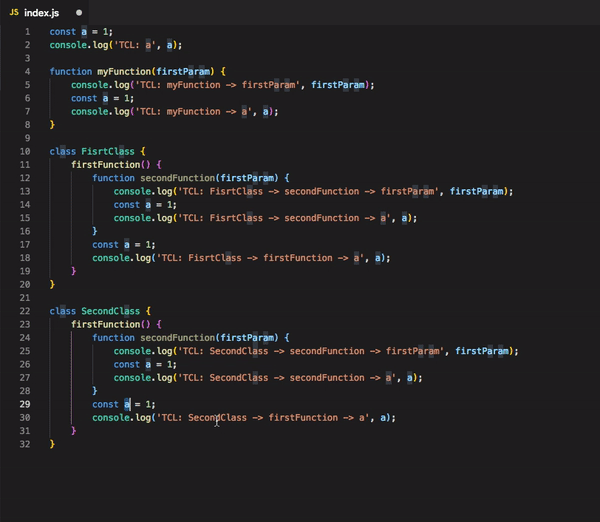Click line number 1 in gutter
Viewport: 600px width, 522px height.
tap(27, 32)
